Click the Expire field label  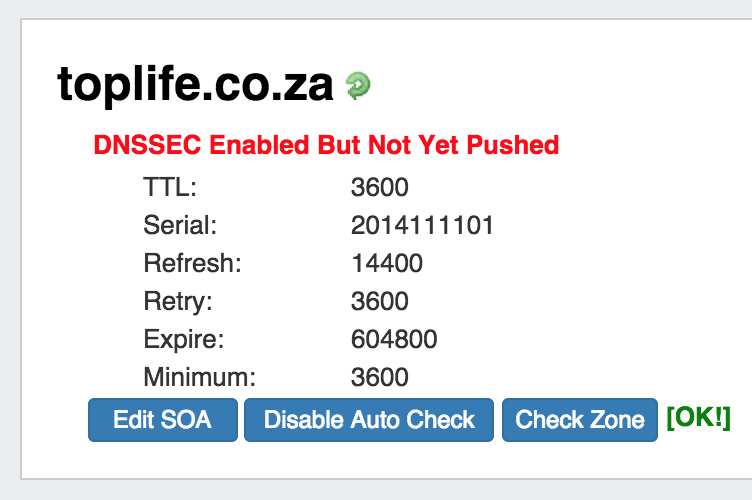click(x=184, y=340)
